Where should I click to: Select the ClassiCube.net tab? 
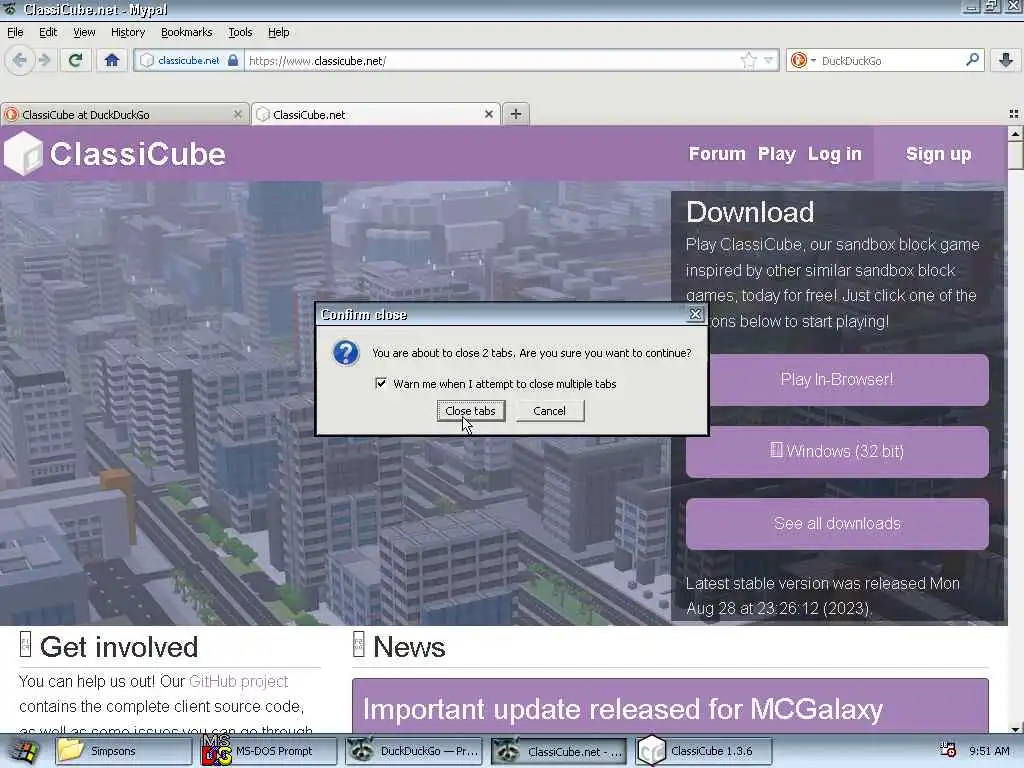376,114
